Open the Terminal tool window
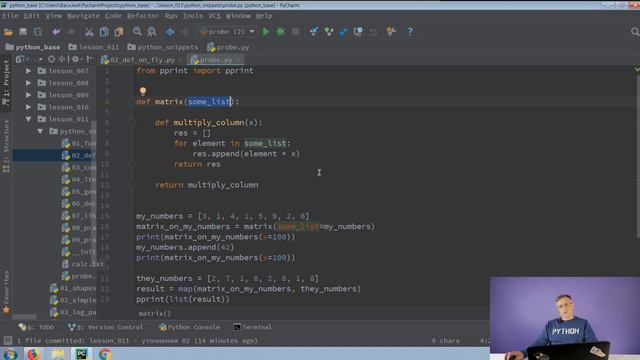The width and height of the screenshot is (640, 360). click(x=252, y=327)
